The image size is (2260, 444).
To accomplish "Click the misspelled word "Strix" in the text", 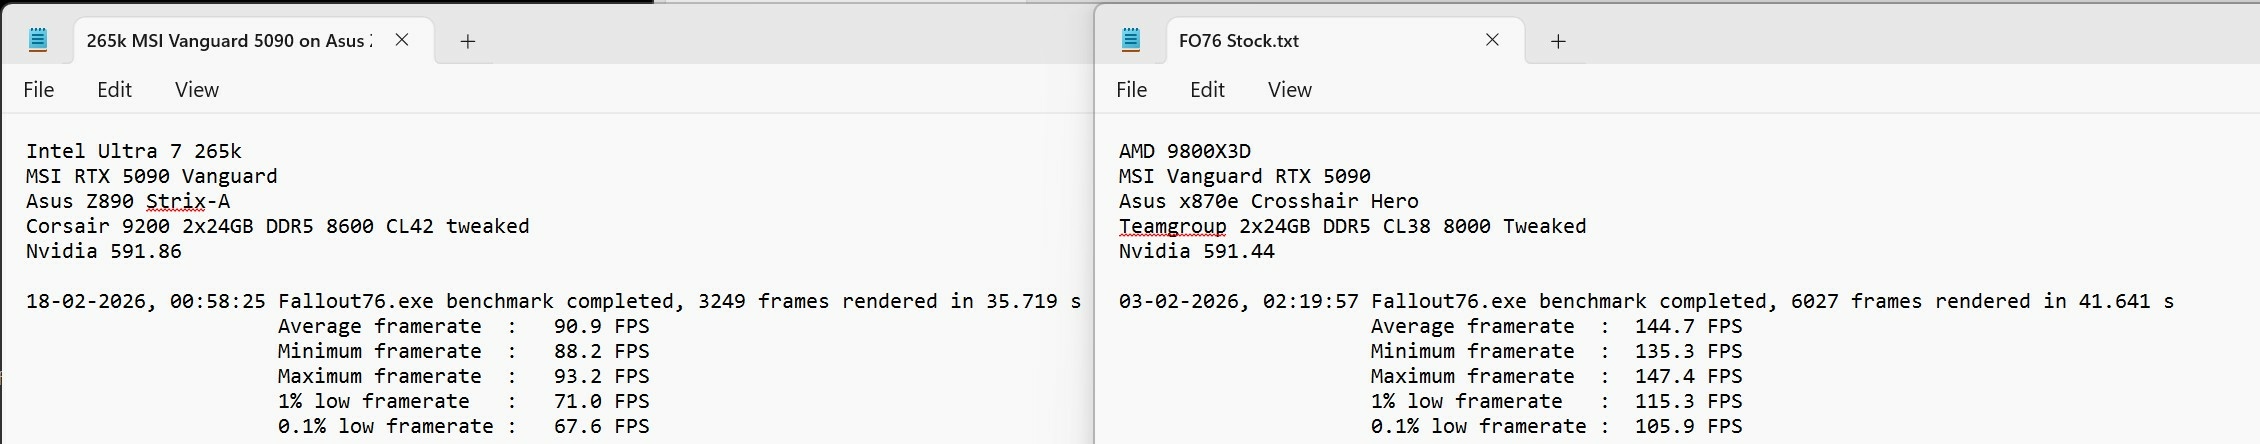I will pos(175,201).
